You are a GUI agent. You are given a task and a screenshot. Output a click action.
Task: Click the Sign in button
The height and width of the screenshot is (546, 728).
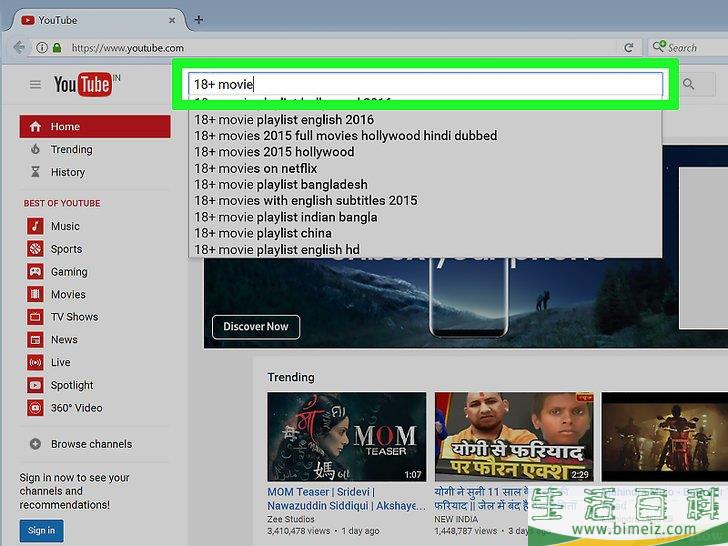(41, 530)
